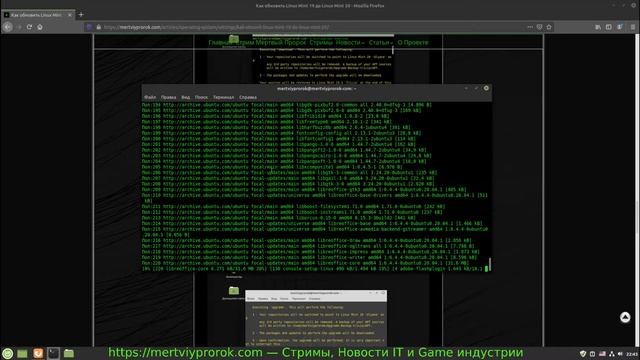Click the Pocket save icon
The height and width of the screenshot is (360, 640).
pyautogui.click(x=539, y=27)
